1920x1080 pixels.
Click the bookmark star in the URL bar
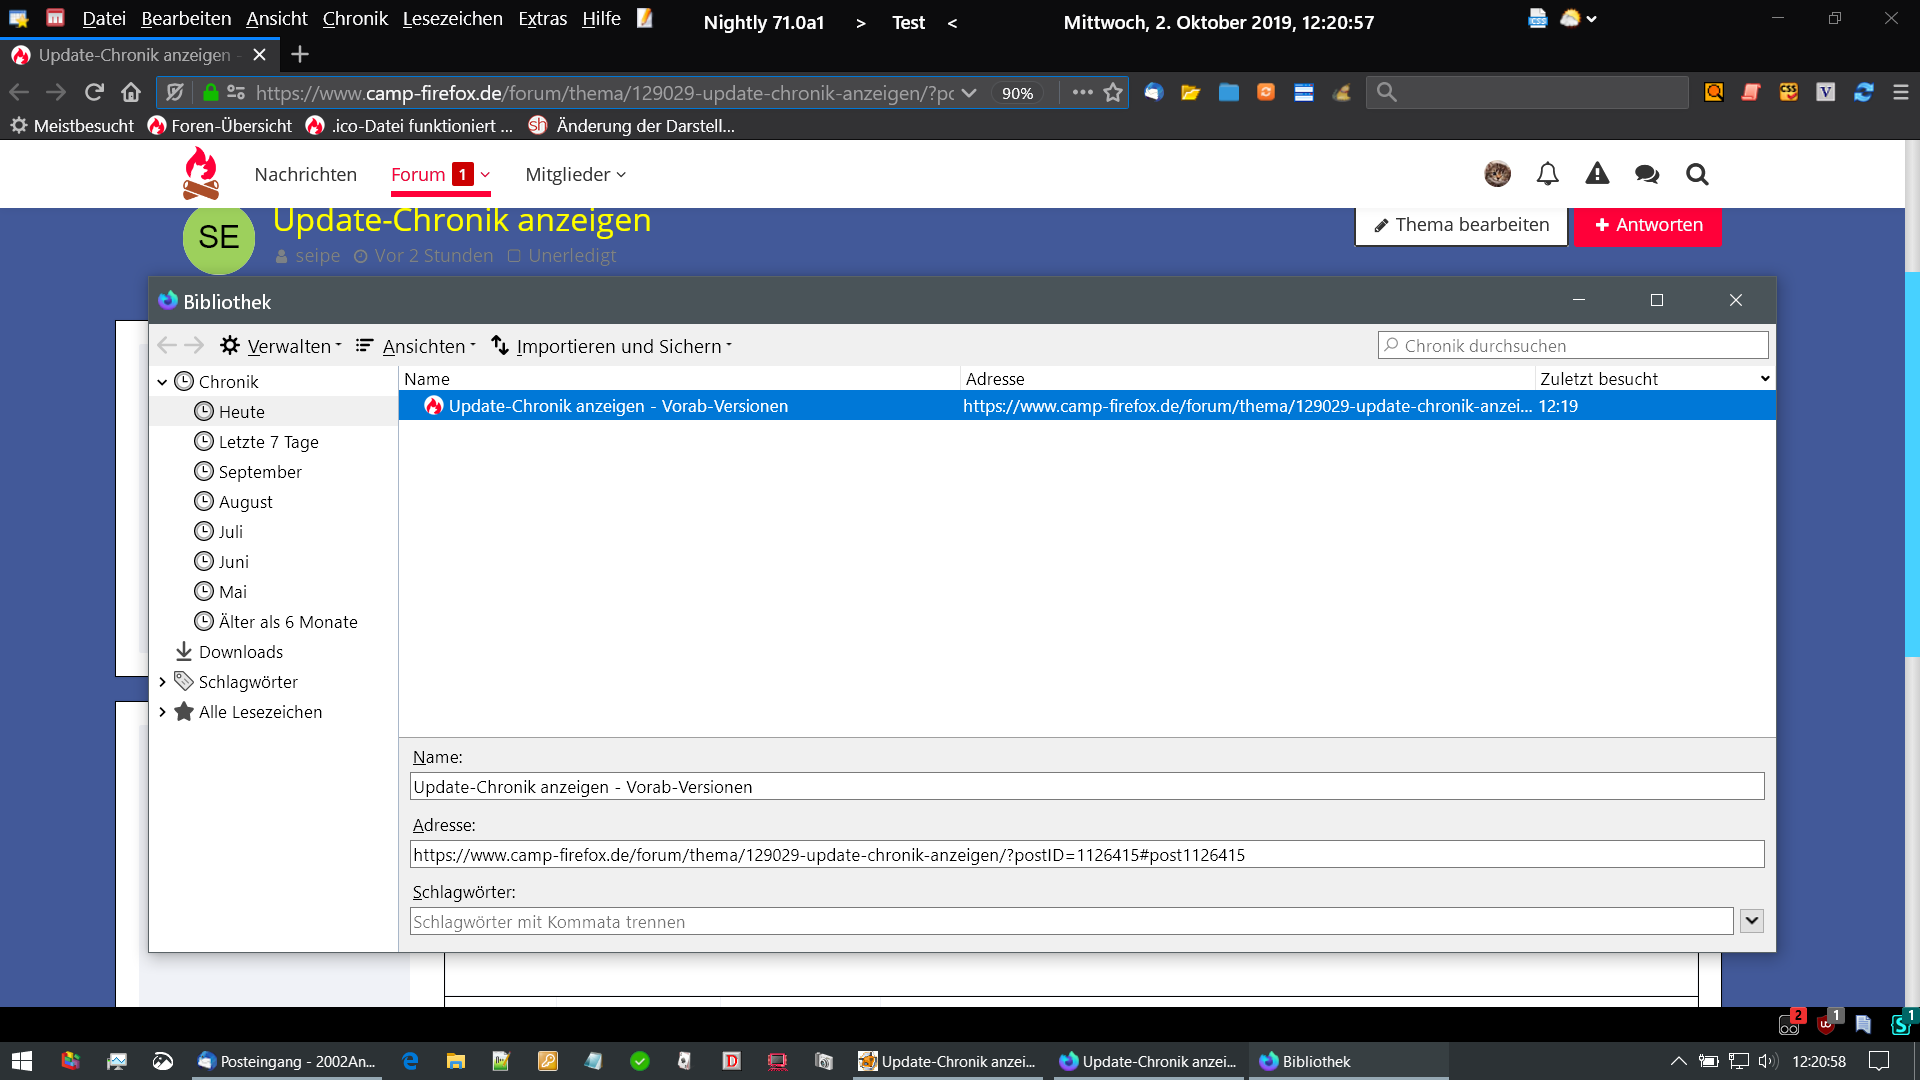coord(1113,93)
